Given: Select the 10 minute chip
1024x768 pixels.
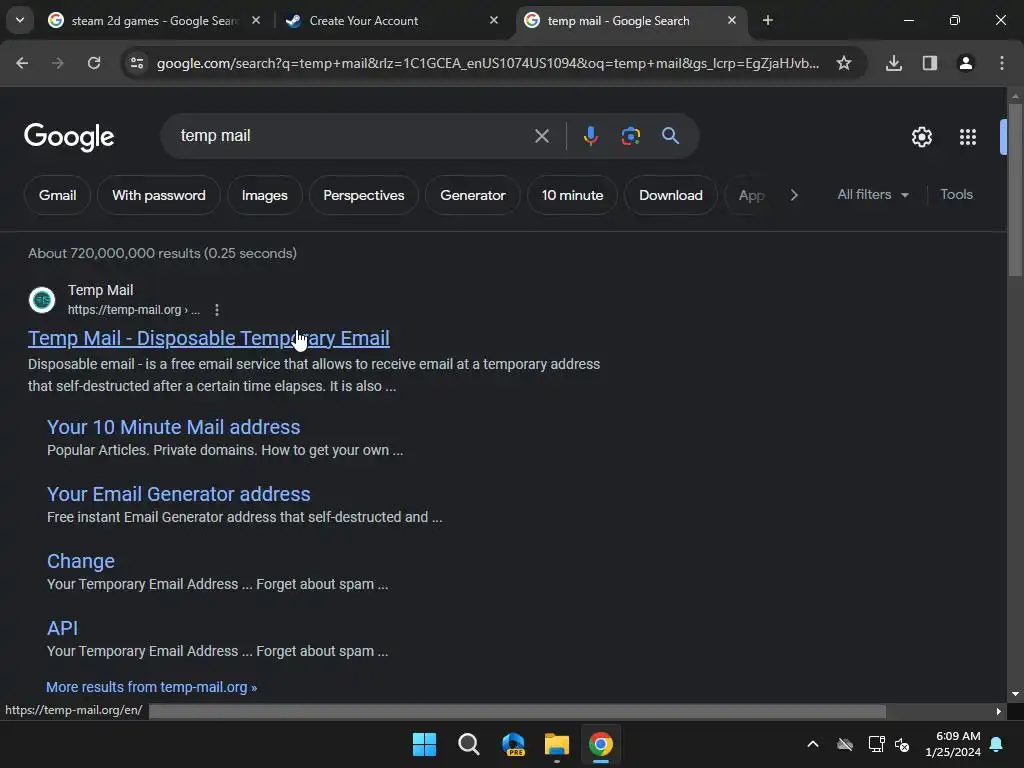Looking at the screenshot, I should (x=572, y=195).
